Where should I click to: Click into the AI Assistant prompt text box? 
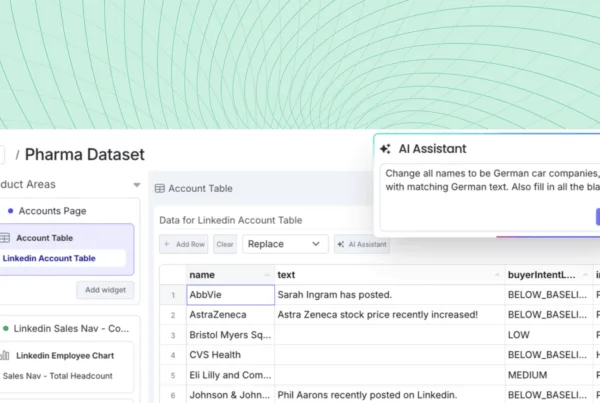click(490, 180)
